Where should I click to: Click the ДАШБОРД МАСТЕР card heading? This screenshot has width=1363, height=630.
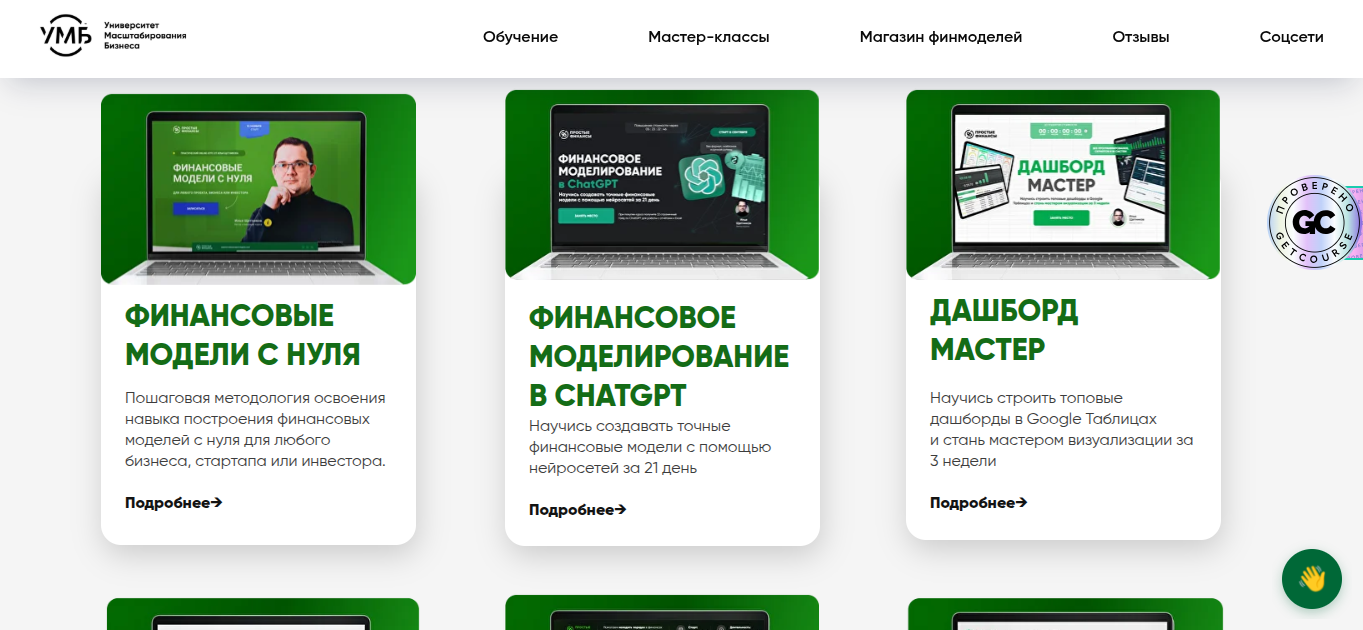(1004, 330)
